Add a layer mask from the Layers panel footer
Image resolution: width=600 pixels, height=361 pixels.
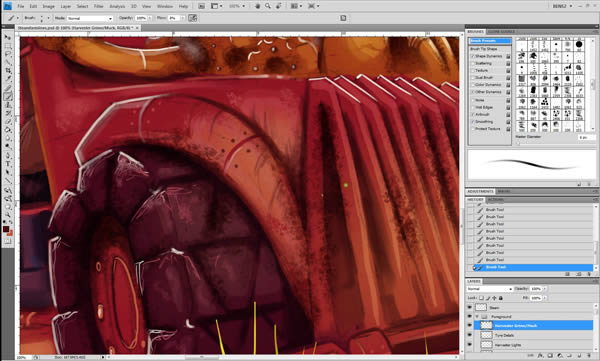pyautogui.click(x=551, y=356)
